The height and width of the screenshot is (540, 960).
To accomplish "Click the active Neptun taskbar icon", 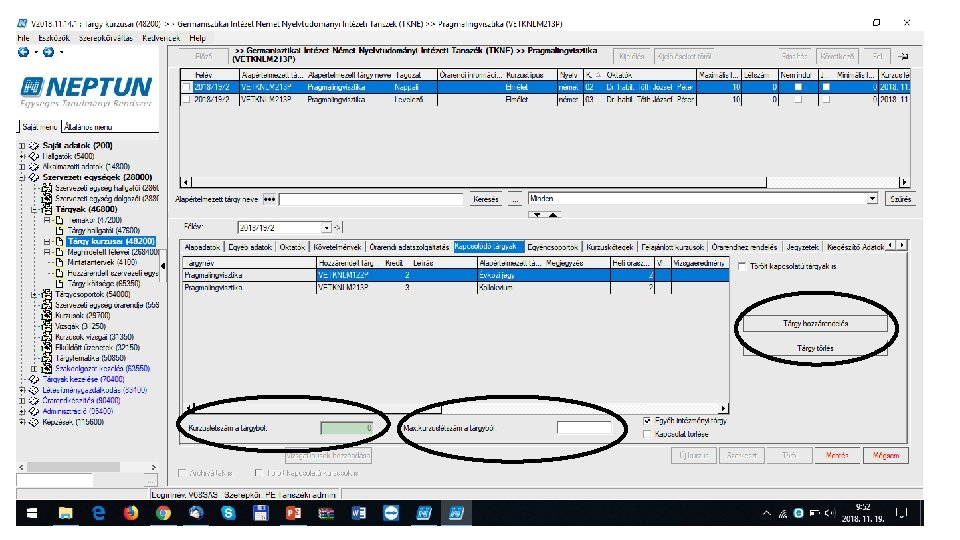I will 456,513.
